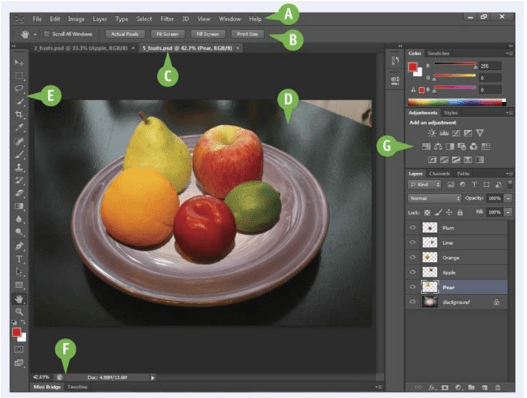The height and width of the screenshot is (398, 527).
Task: Select the Zoom tool in the toolbox
Action: tap(19, 312)
